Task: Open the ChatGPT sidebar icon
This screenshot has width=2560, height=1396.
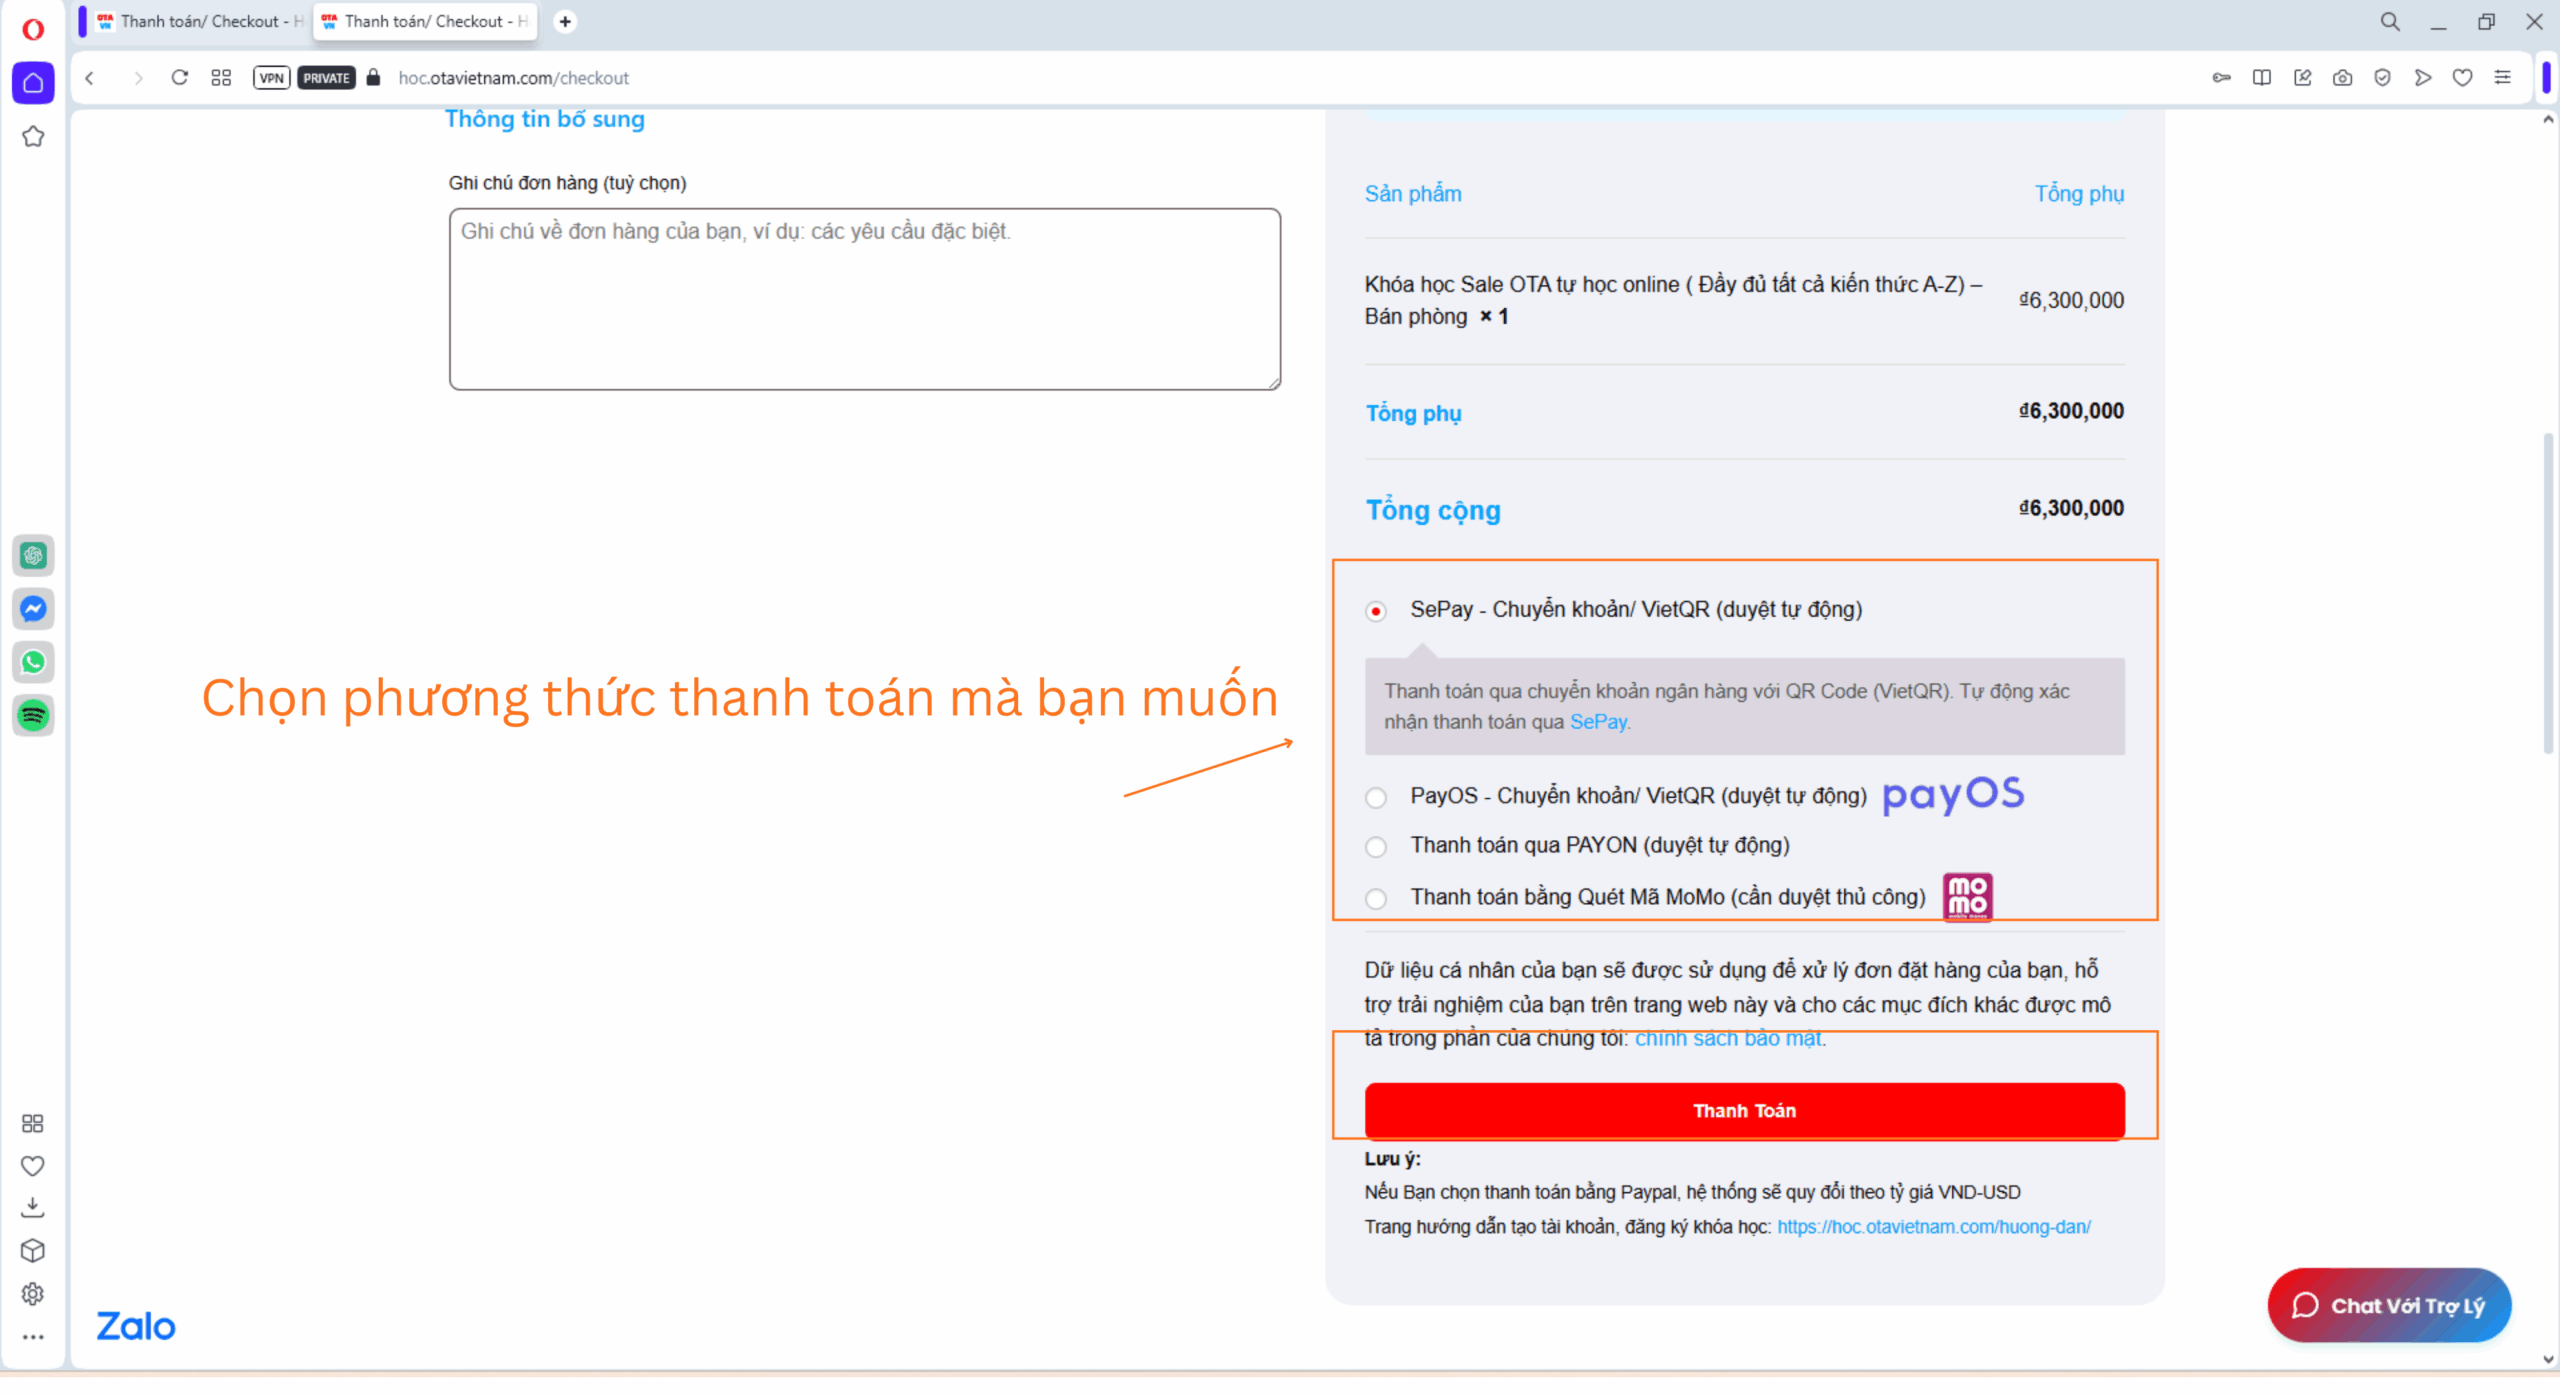Action: click(x=33, y=555)
